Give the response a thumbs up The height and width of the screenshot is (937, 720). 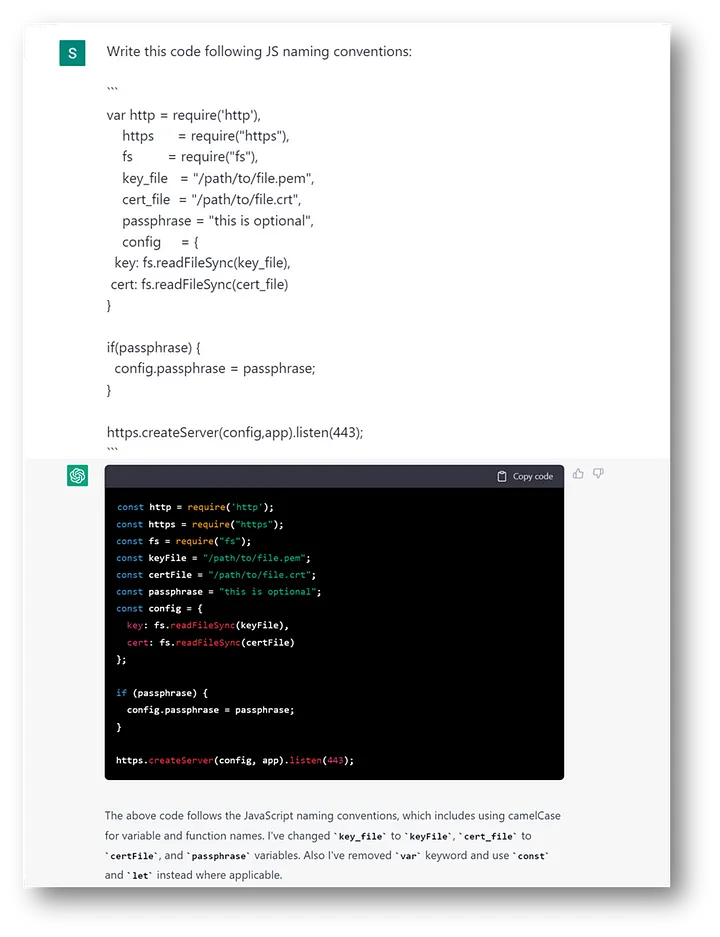click(578, 474)
